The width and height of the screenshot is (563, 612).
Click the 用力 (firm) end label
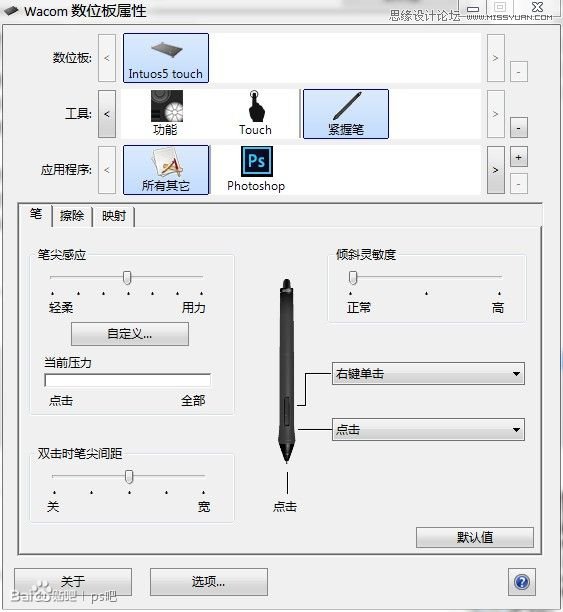(x=194, y=308)
